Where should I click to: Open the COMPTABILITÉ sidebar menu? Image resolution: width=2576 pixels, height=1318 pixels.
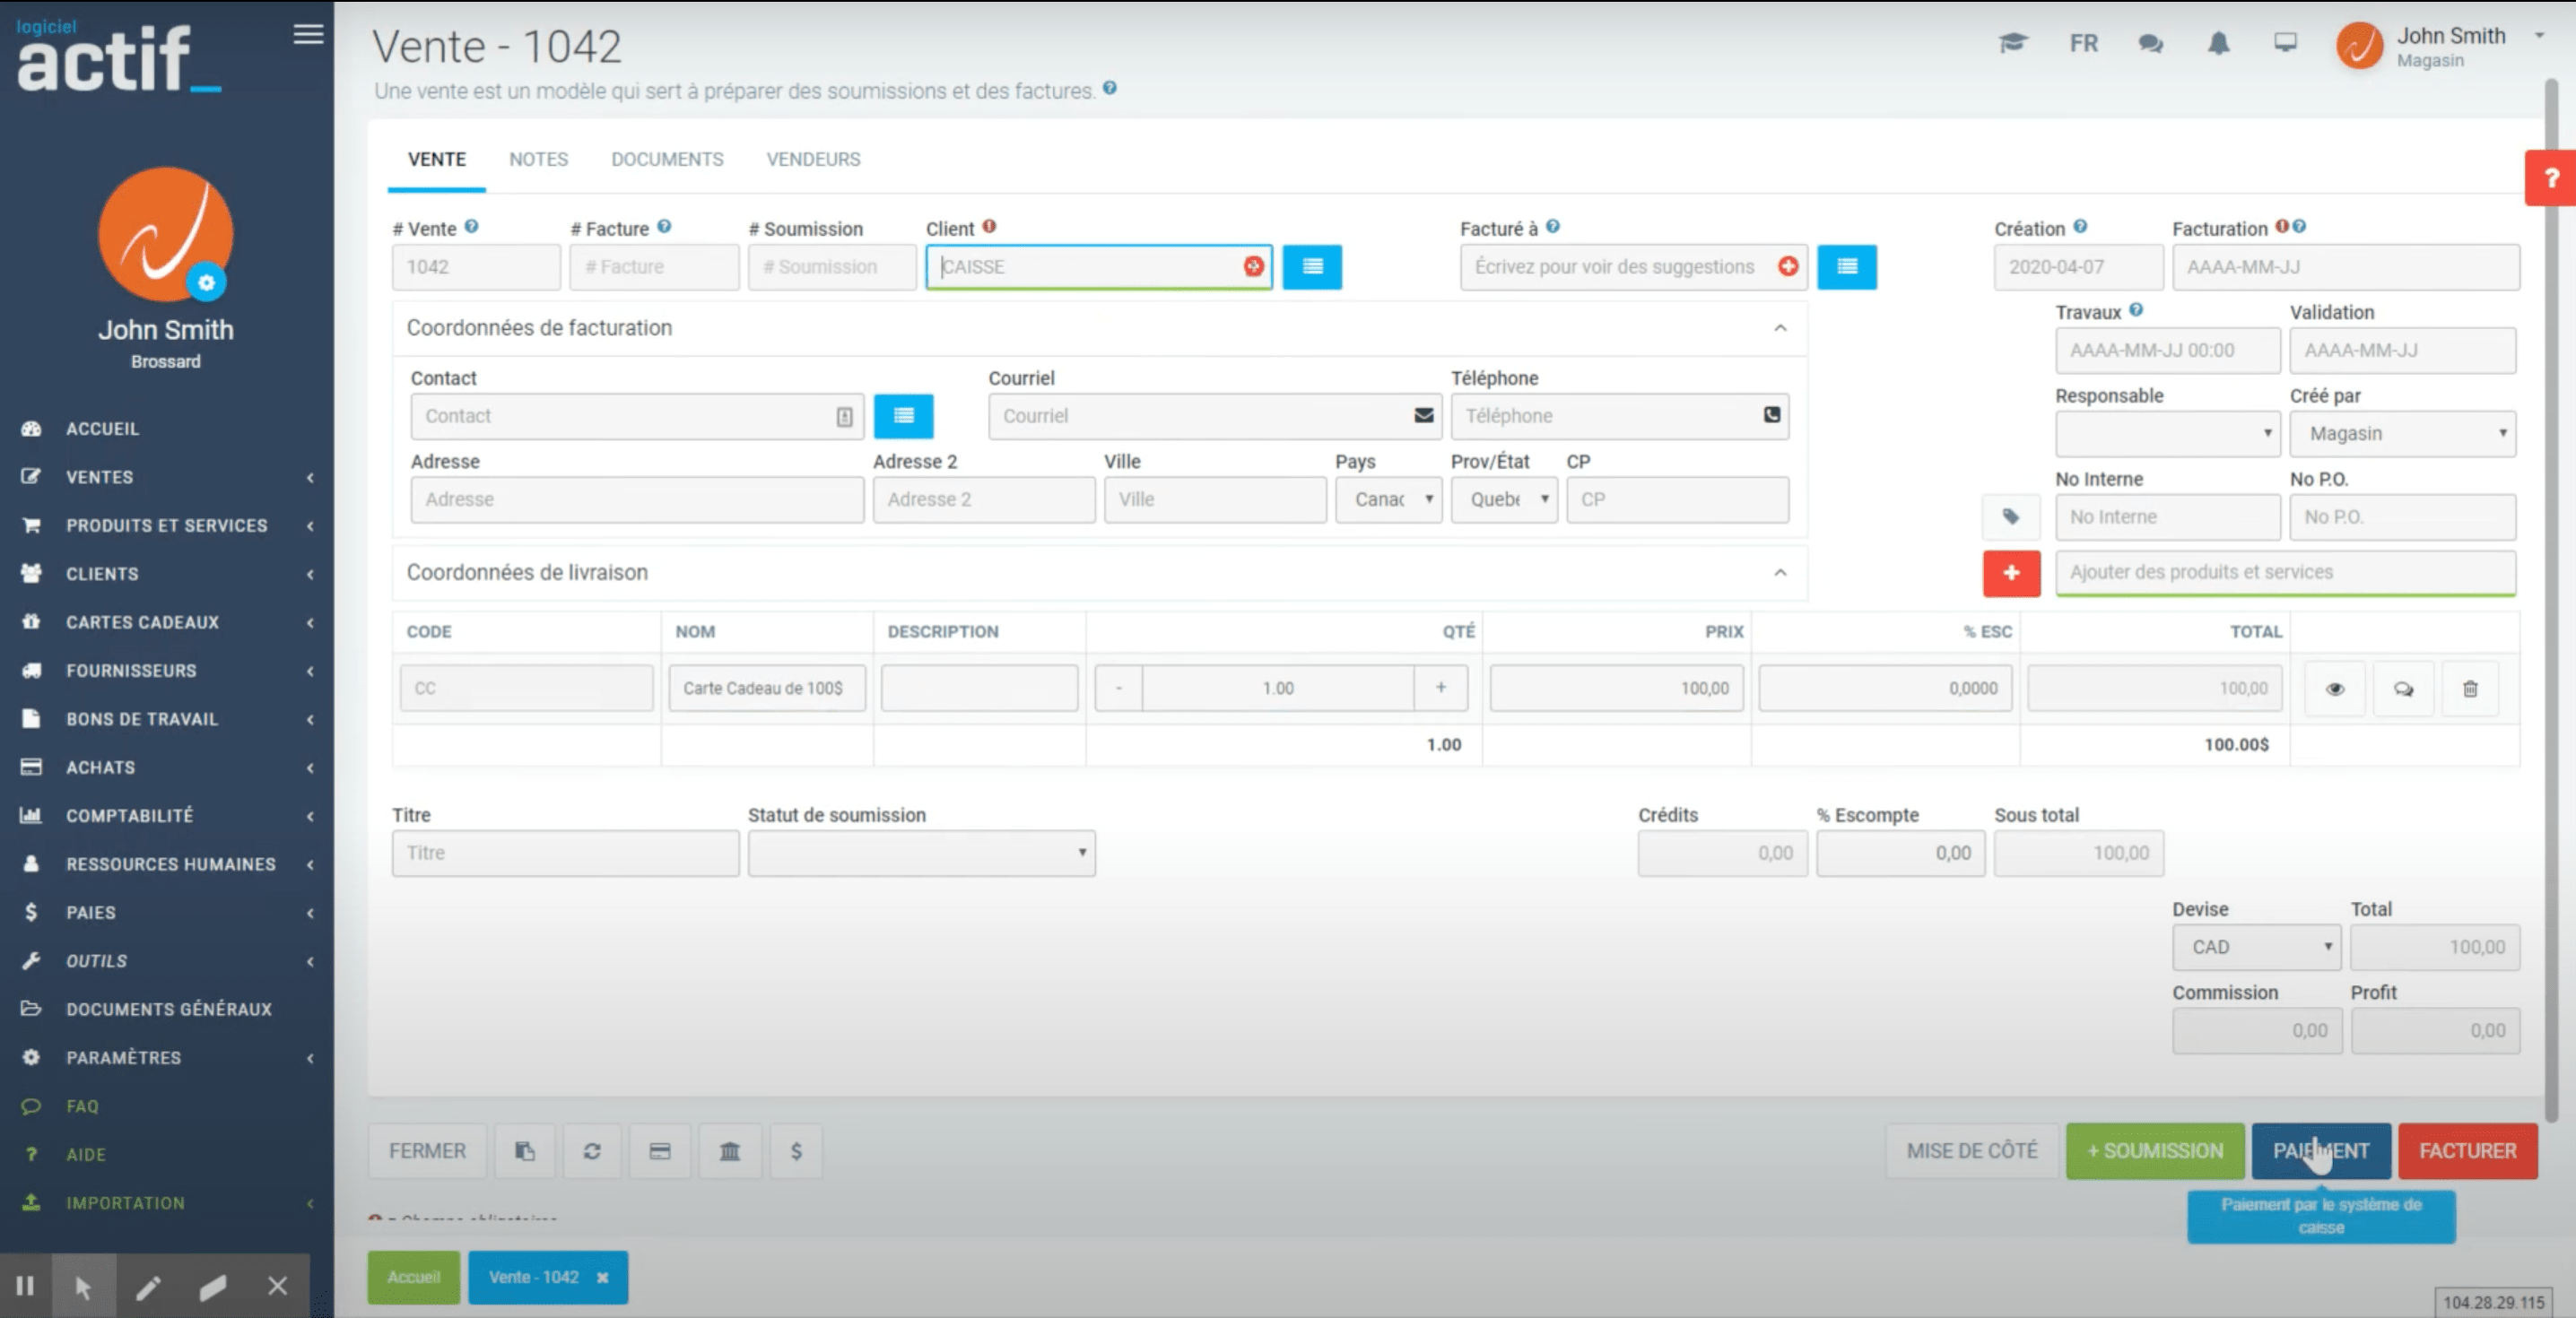point(130,816)
